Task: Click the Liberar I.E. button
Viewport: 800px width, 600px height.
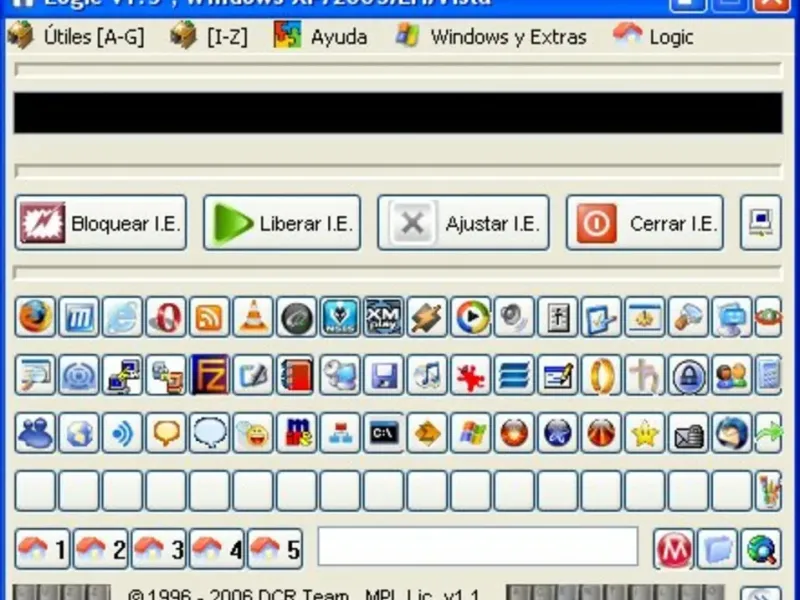Action: [282, 223]
